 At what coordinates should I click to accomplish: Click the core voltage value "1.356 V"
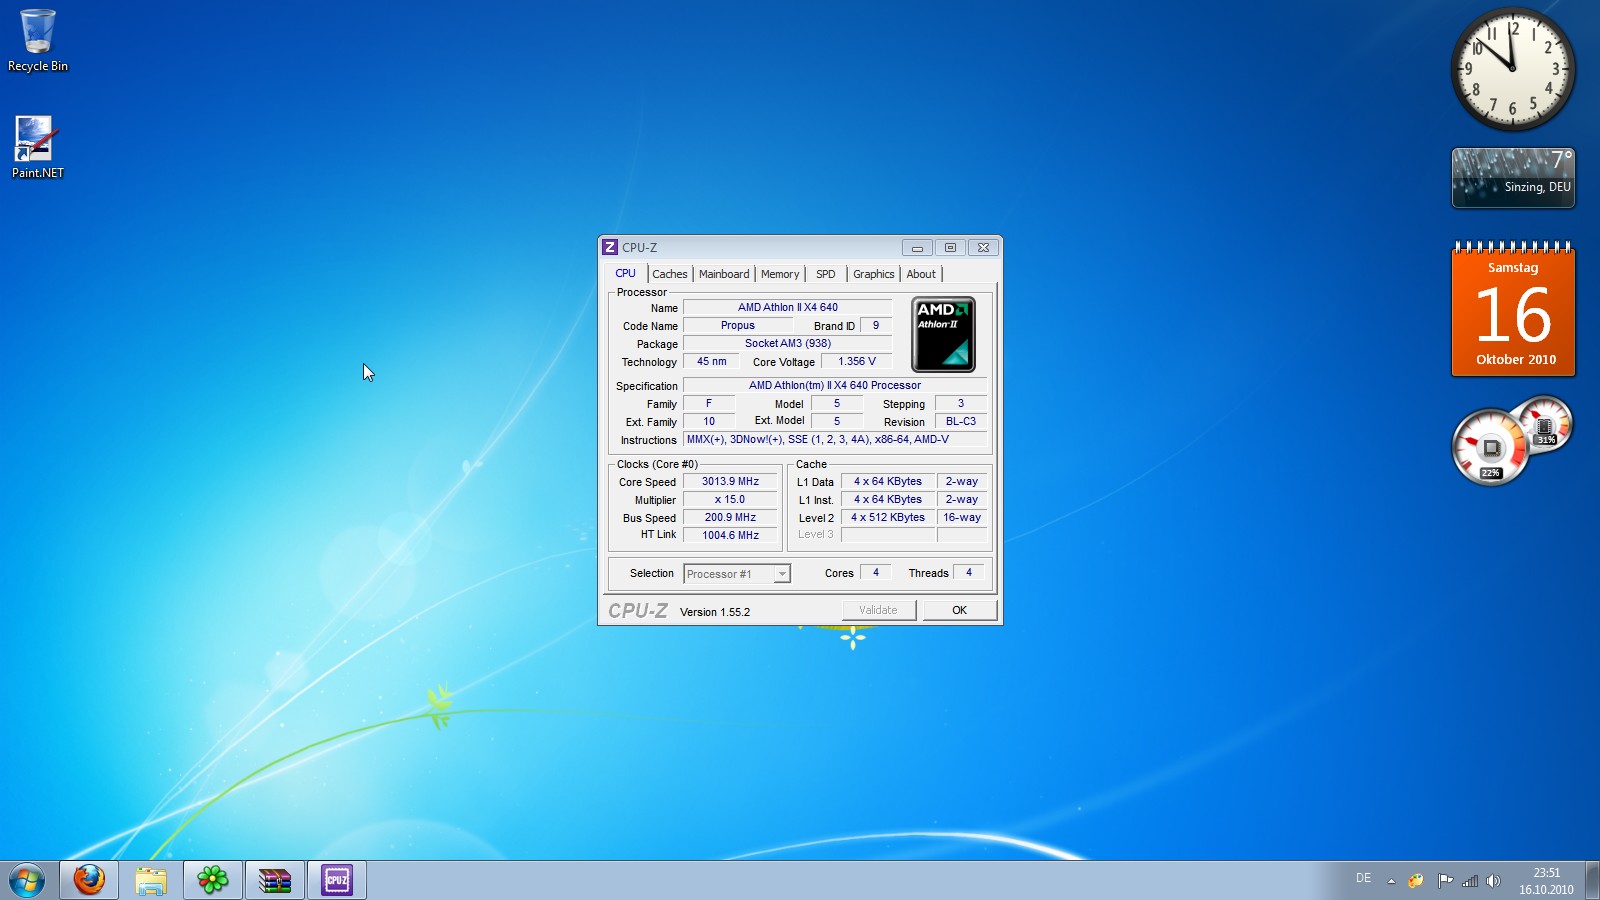pos(857,361)
